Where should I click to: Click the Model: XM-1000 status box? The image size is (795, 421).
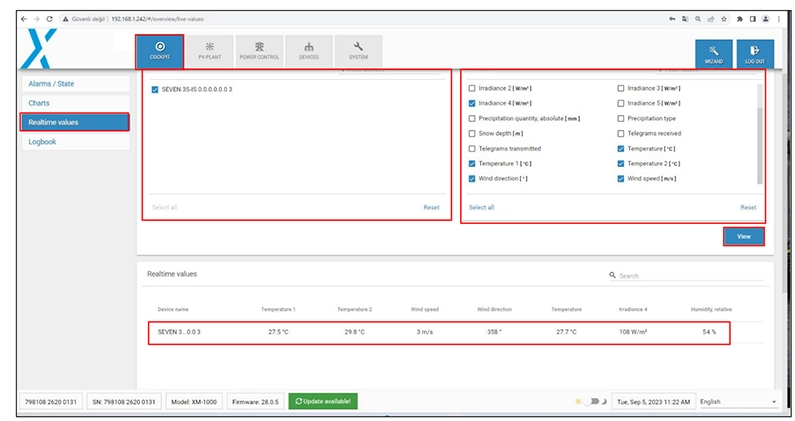tap(194, 402)
